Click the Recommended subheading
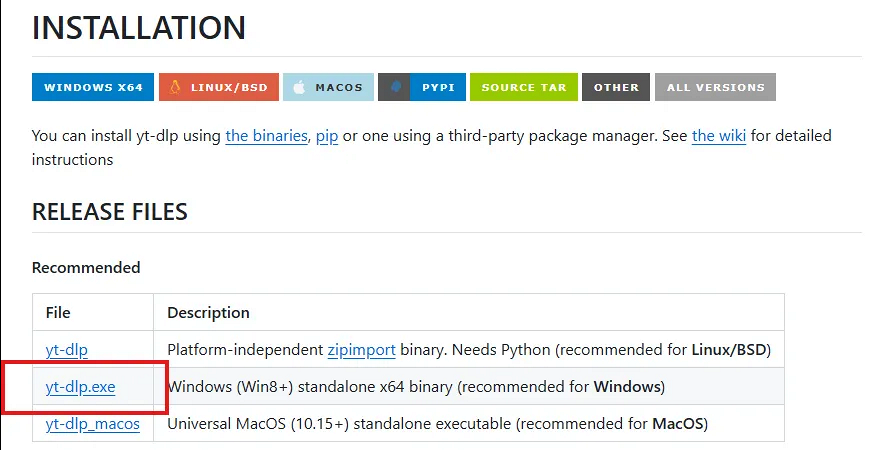 coord(86,268)
